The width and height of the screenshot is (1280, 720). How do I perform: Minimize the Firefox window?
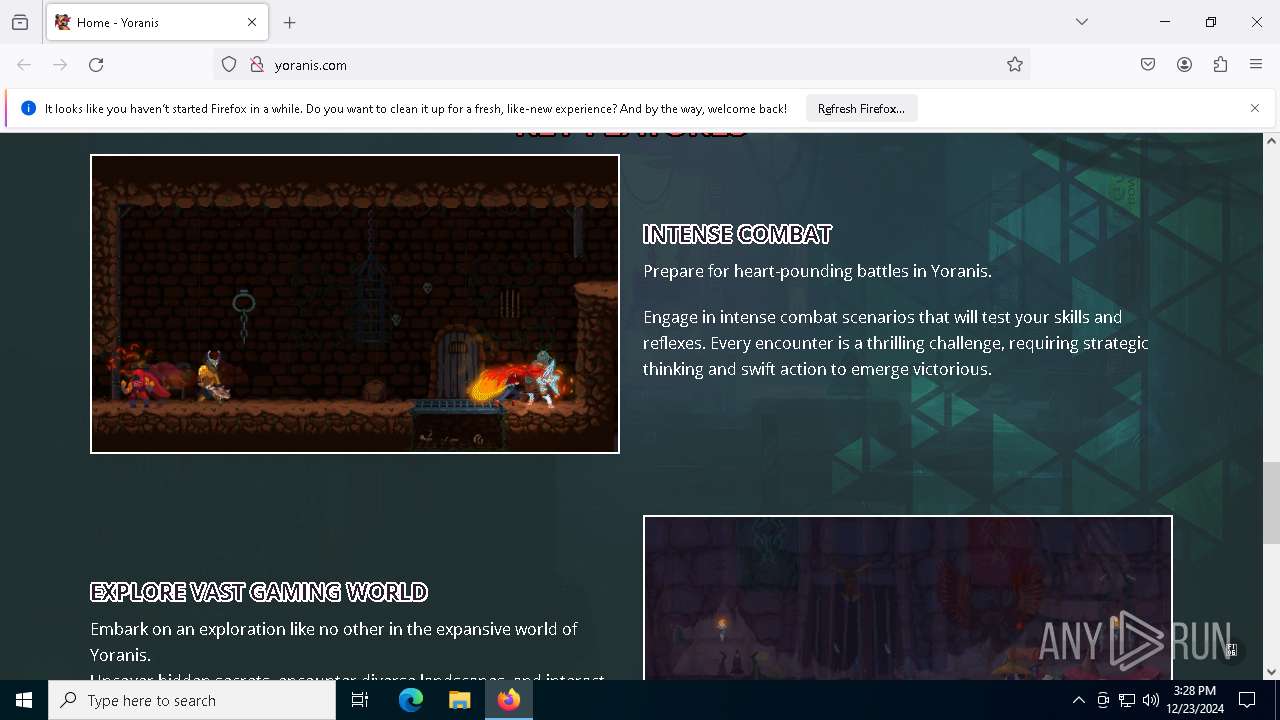[x=1165, y=22]
